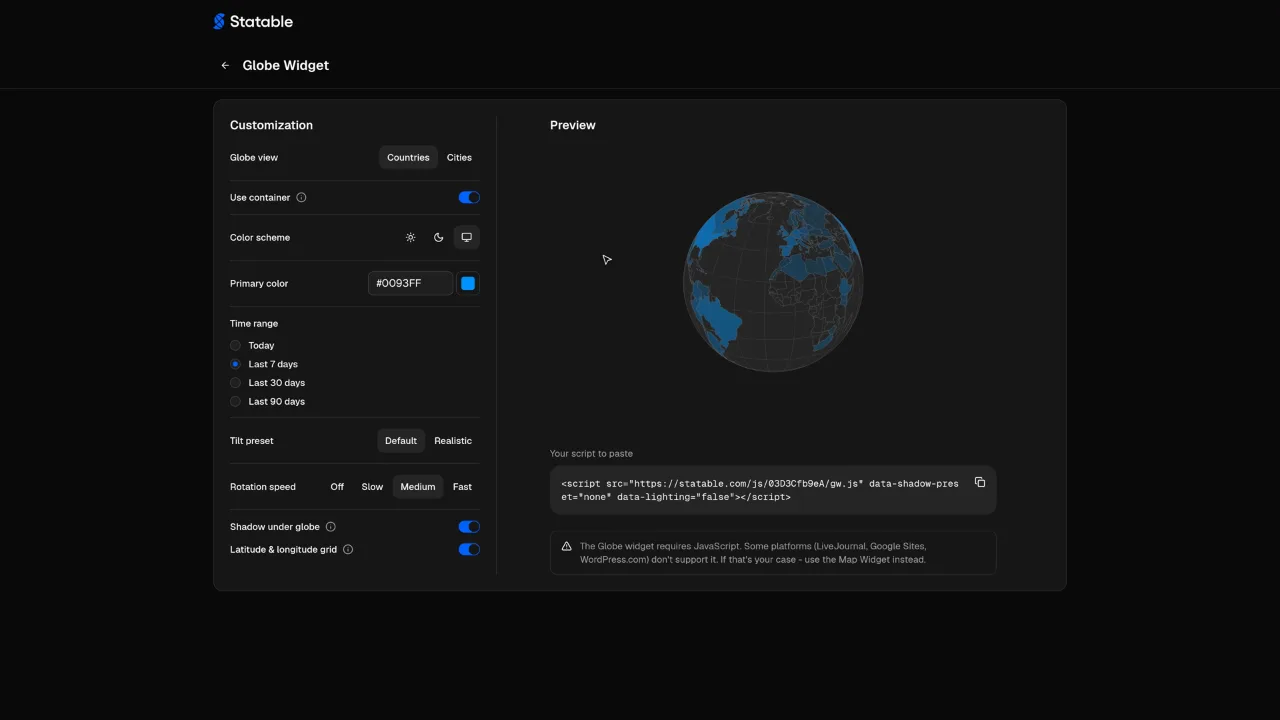Screen dimensions: 1280x720
Task: Choose the Last 90 days time range
Action: 267,401
